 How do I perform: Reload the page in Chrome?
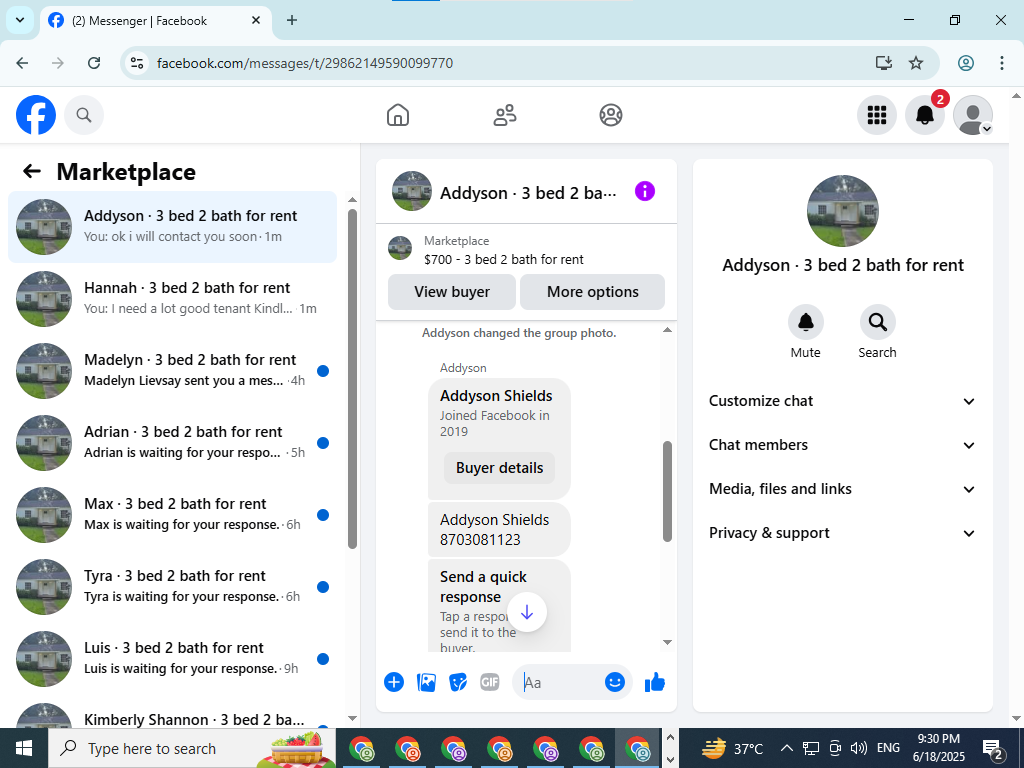click(x=94, y=63)
